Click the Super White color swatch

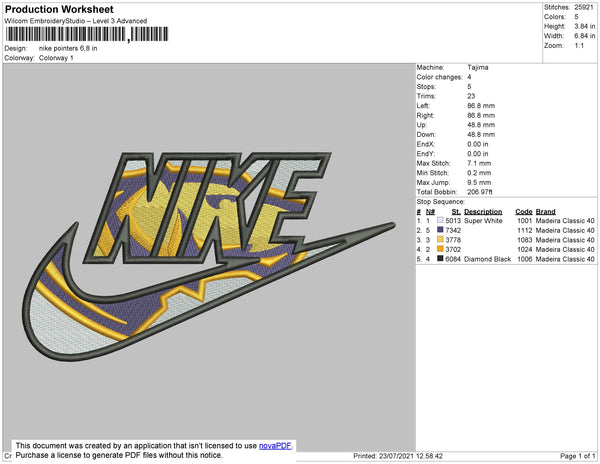[440, 220]
